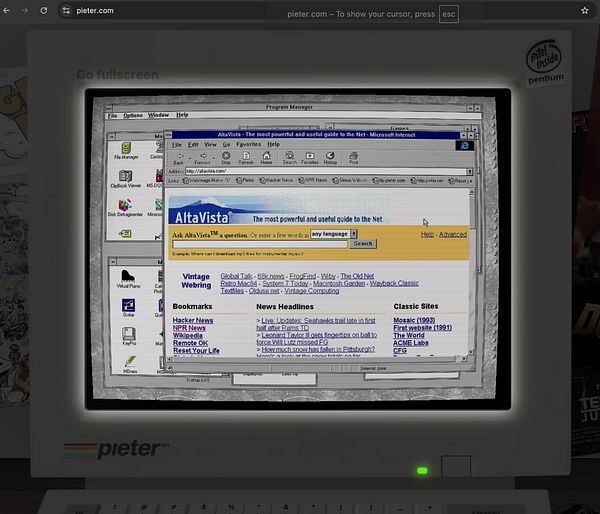Open Help menu in Internet Explorer

[273, 144]
